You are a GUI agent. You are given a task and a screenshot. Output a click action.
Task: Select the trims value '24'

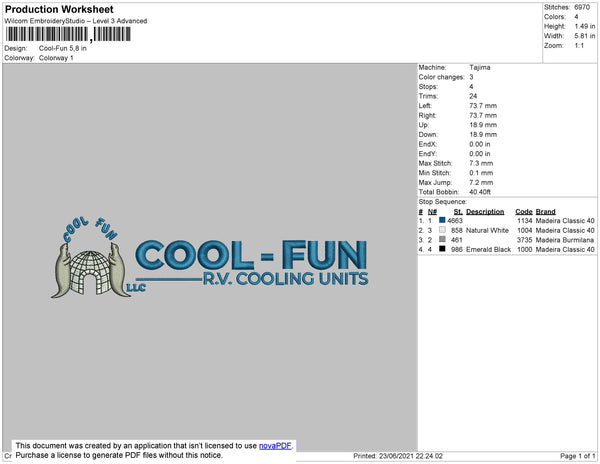(x=473, y=96)
